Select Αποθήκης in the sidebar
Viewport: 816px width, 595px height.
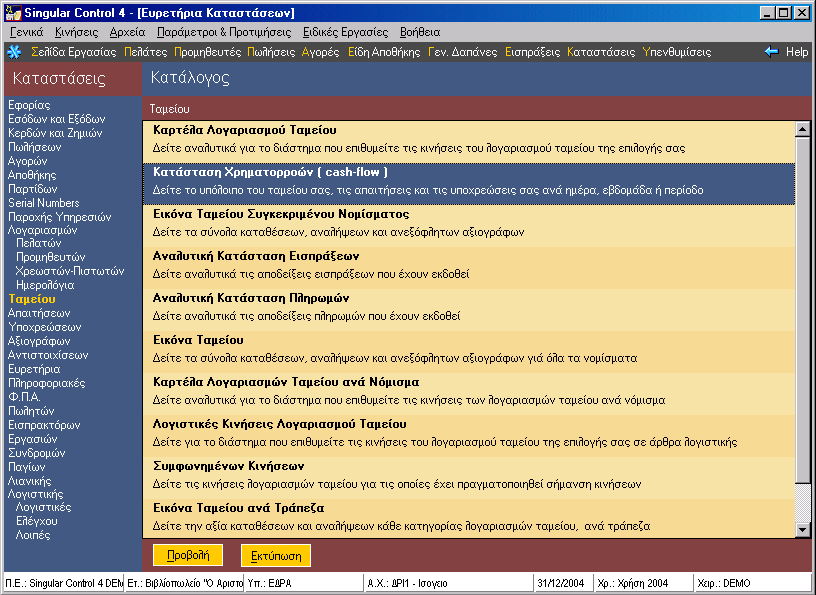[x=32, y=175]
